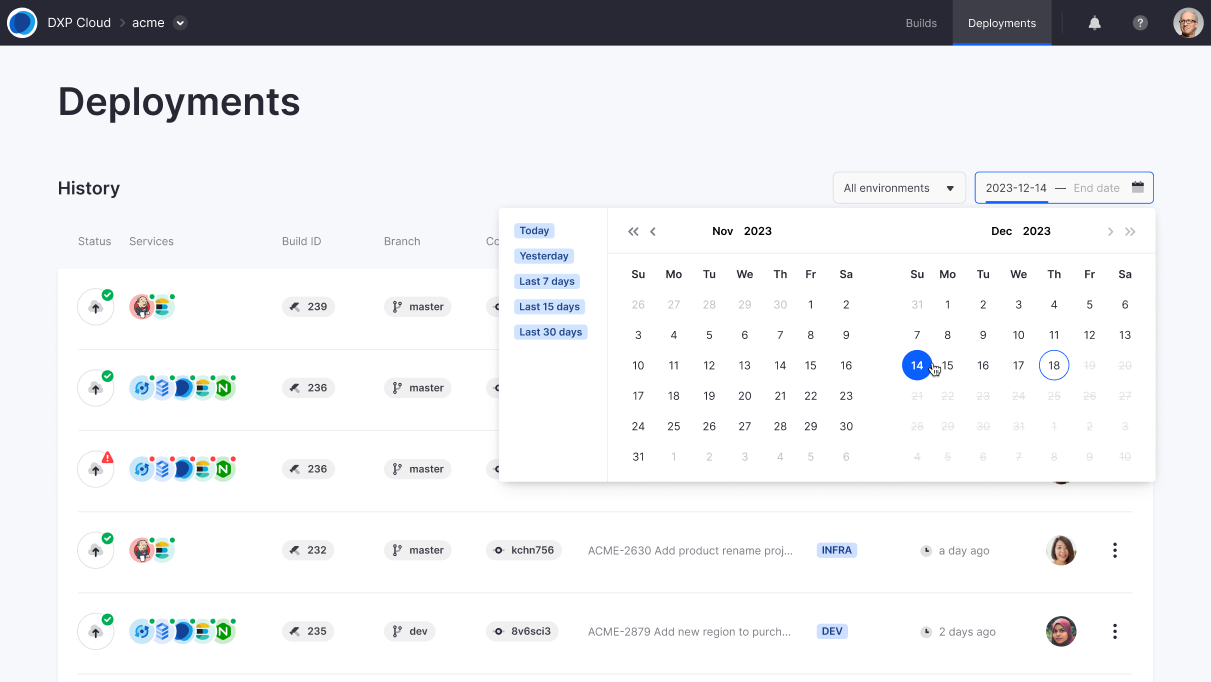Screen dimensions: 1211x682
Task: Click the commit tag 8v6sci3
Action: pyautogui.click(x=522, y=631)
